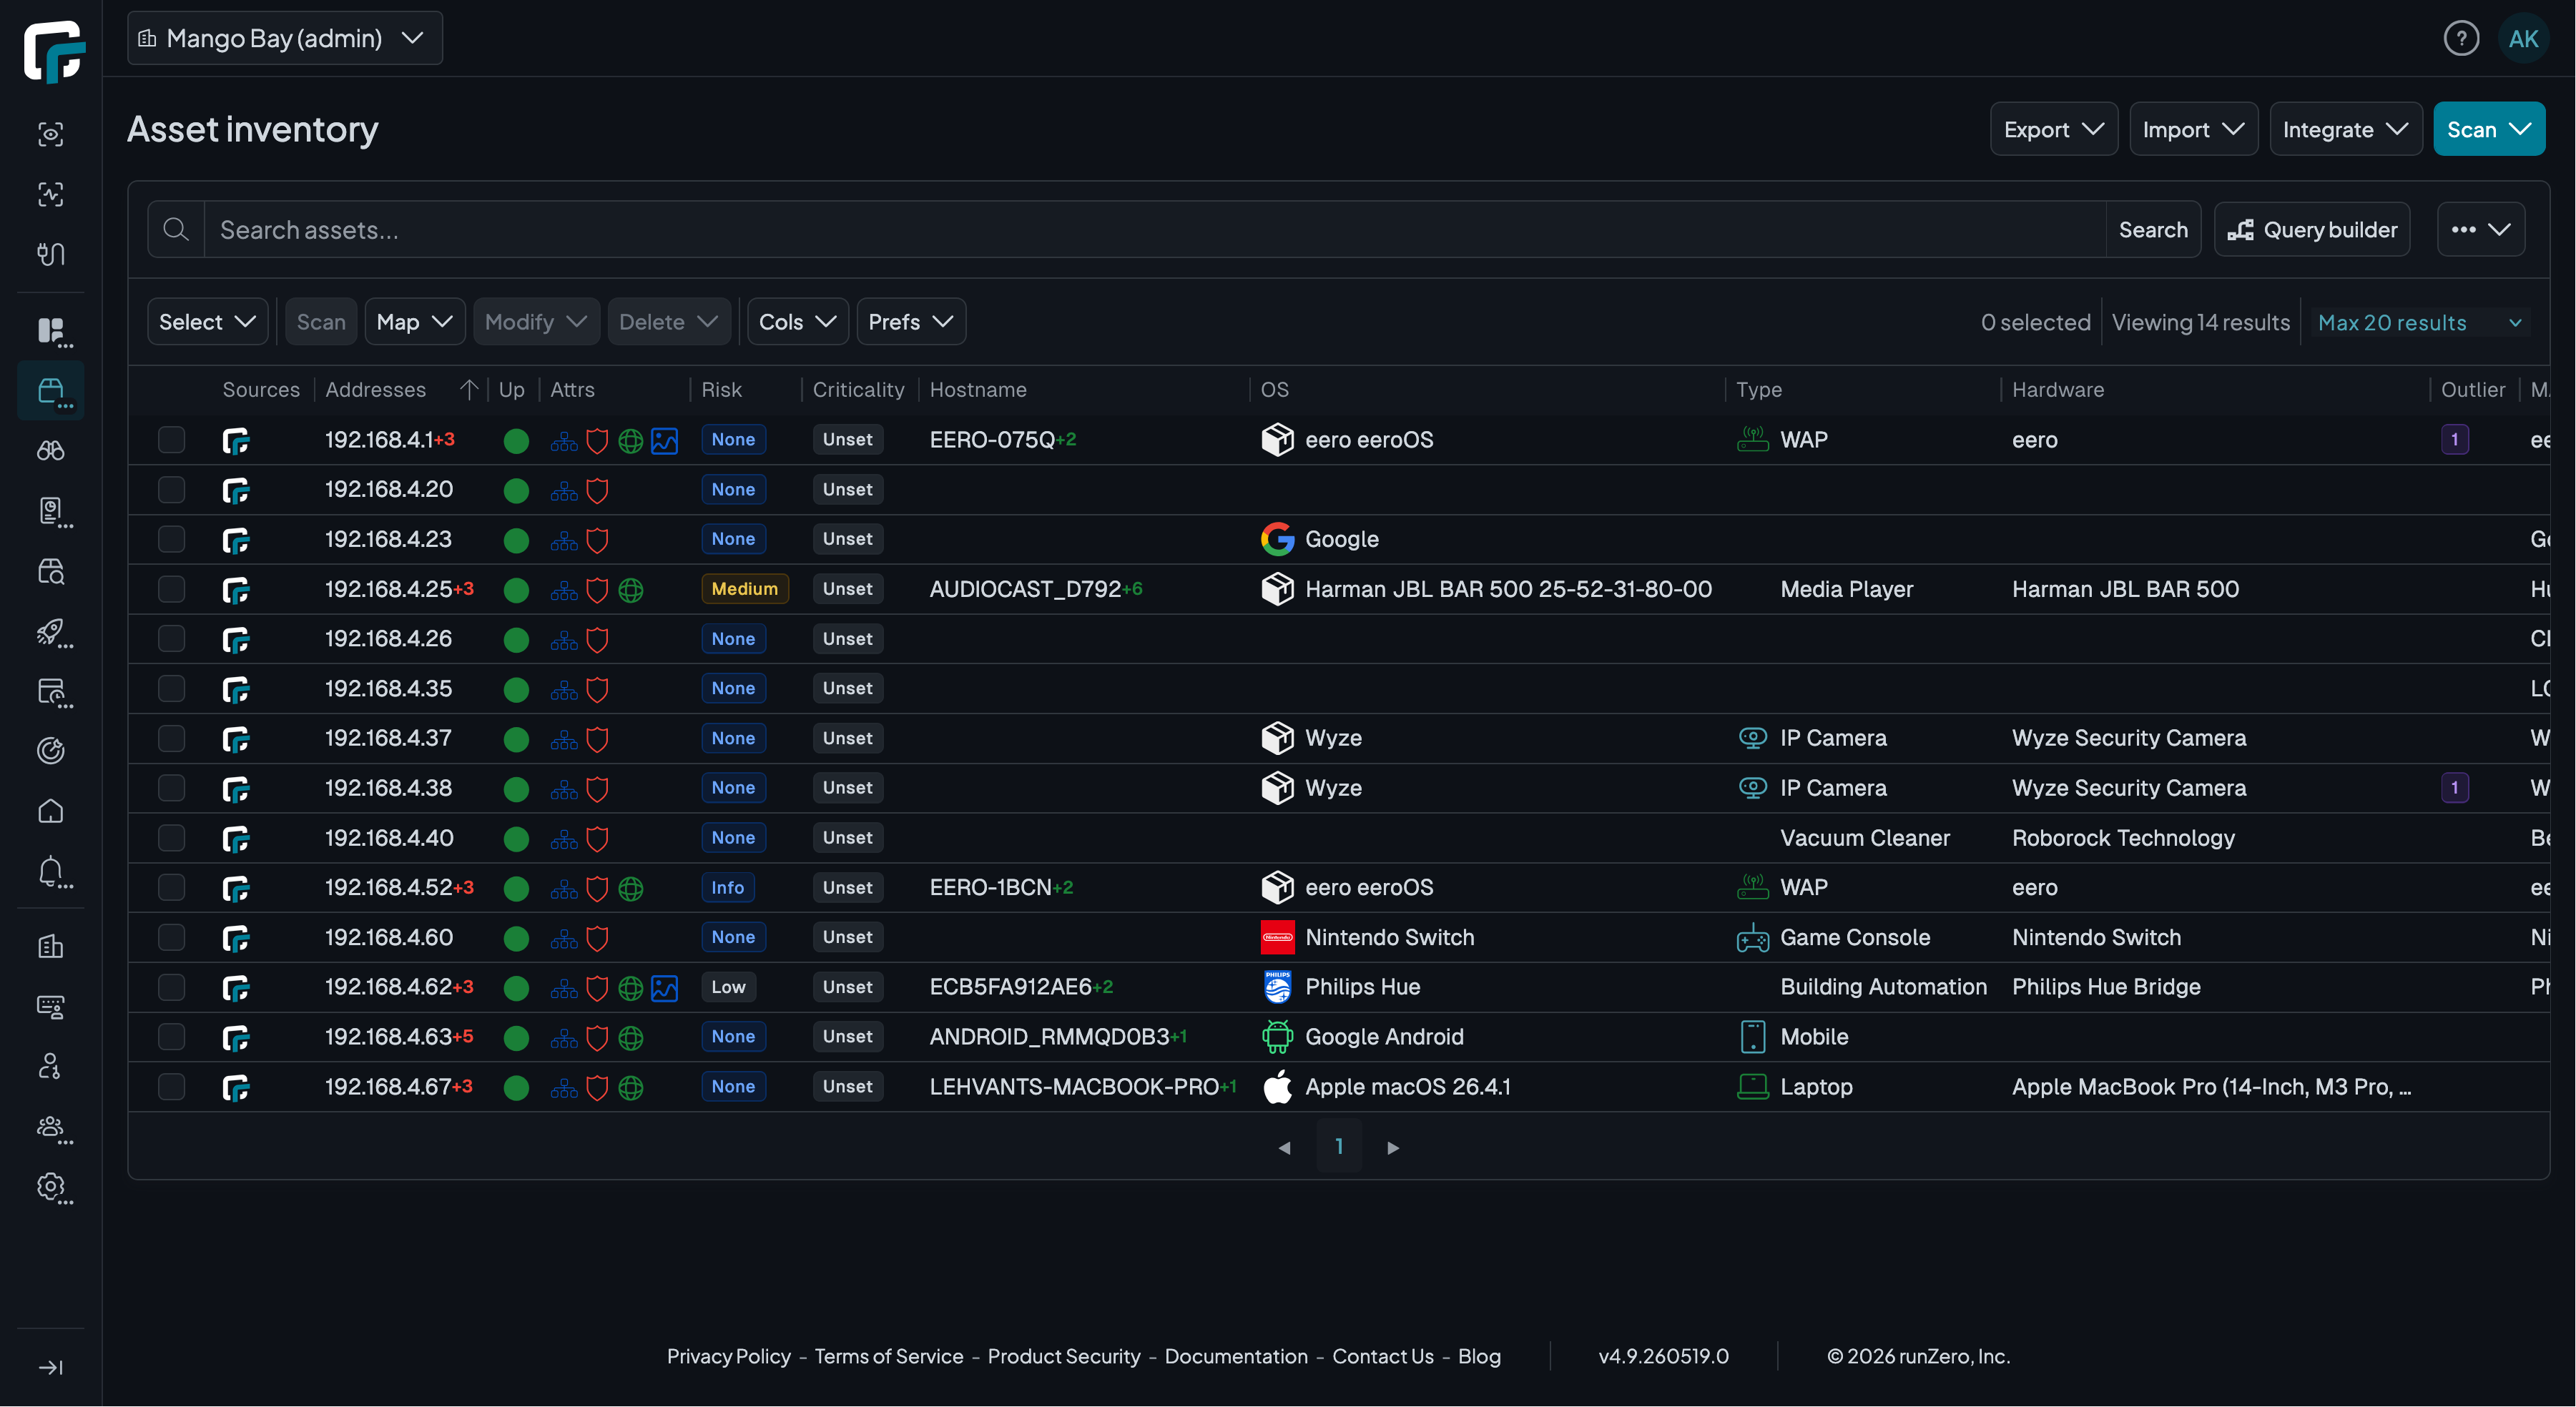Open the home sidebar icon
Screen dimensions: 2576x1407
coord(51,811)
